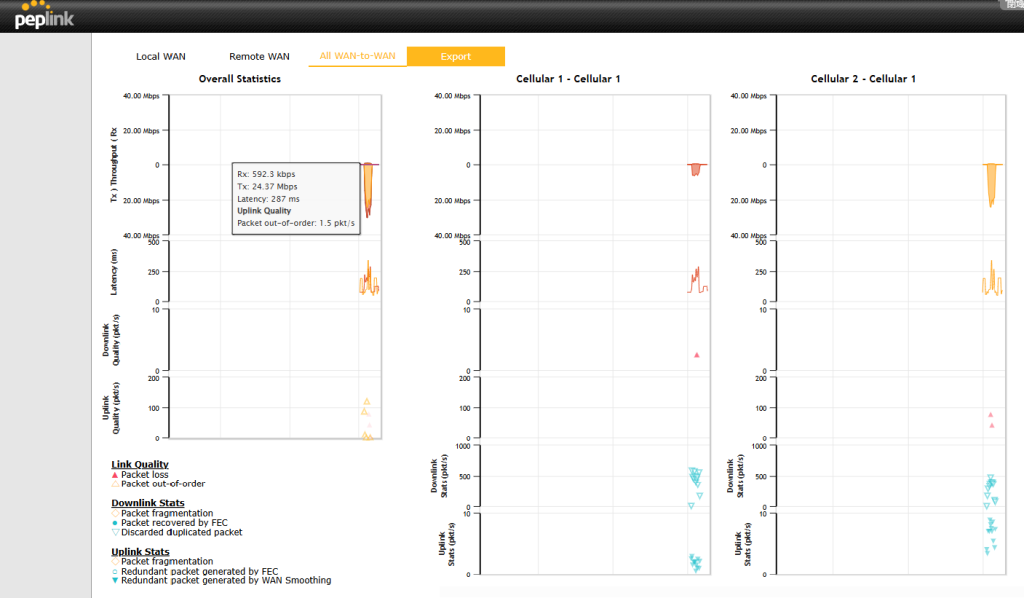
Task: Click the Downlink Stats legend heading
Action: [x=147, y=503]
